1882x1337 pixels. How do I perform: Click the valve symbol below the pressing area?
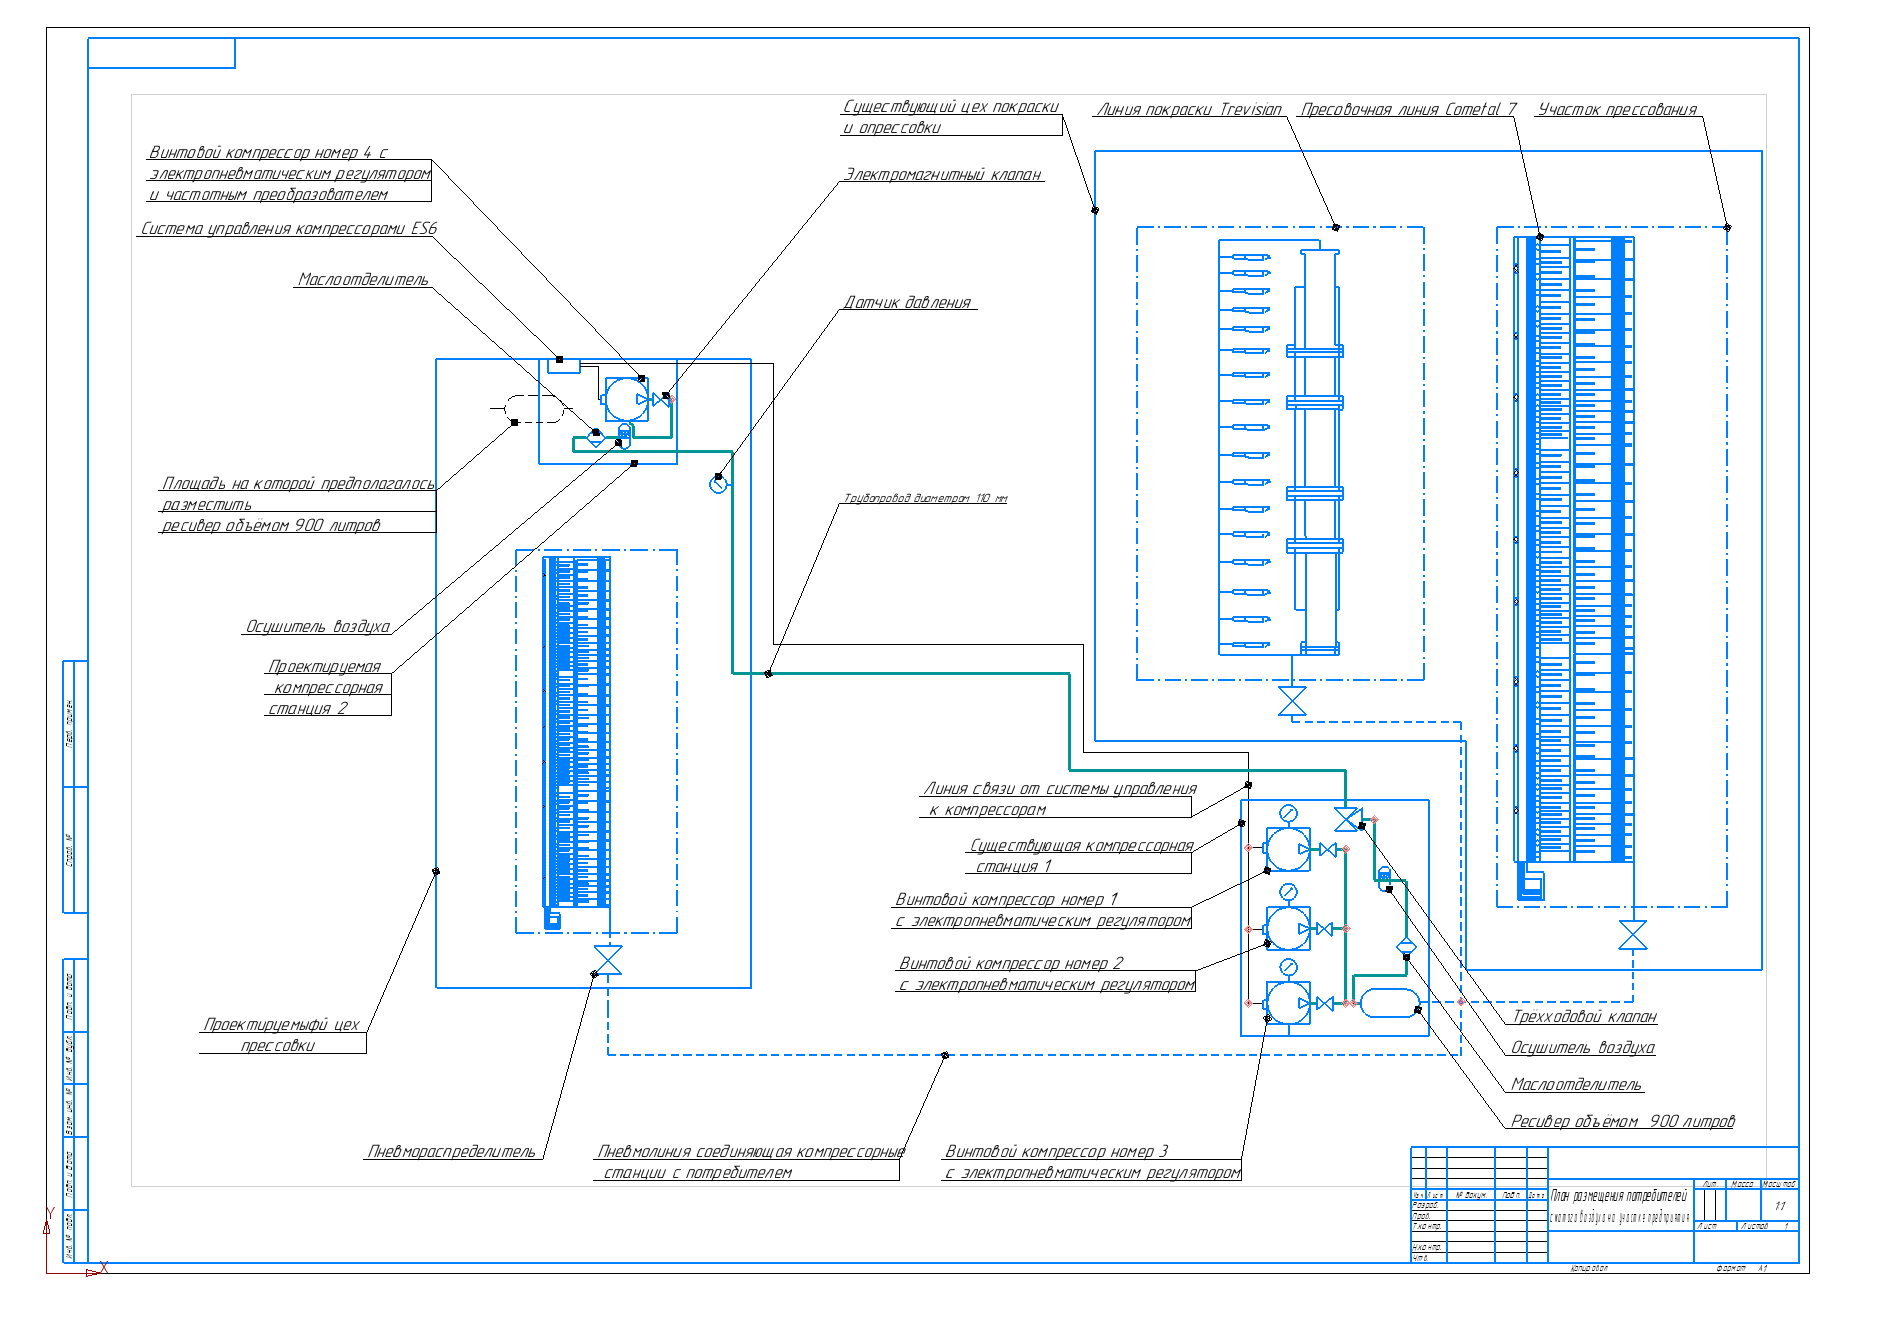tap(1633, 936)
